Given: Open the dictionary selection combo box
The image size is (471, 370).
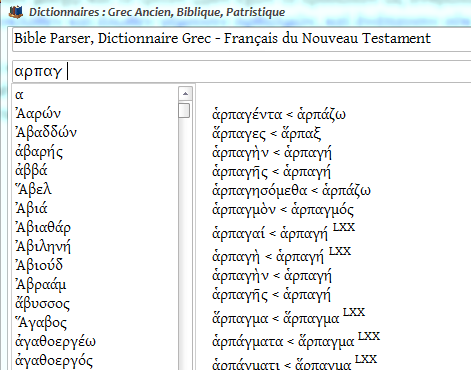Looking at the screenshot, I should 241,39.
